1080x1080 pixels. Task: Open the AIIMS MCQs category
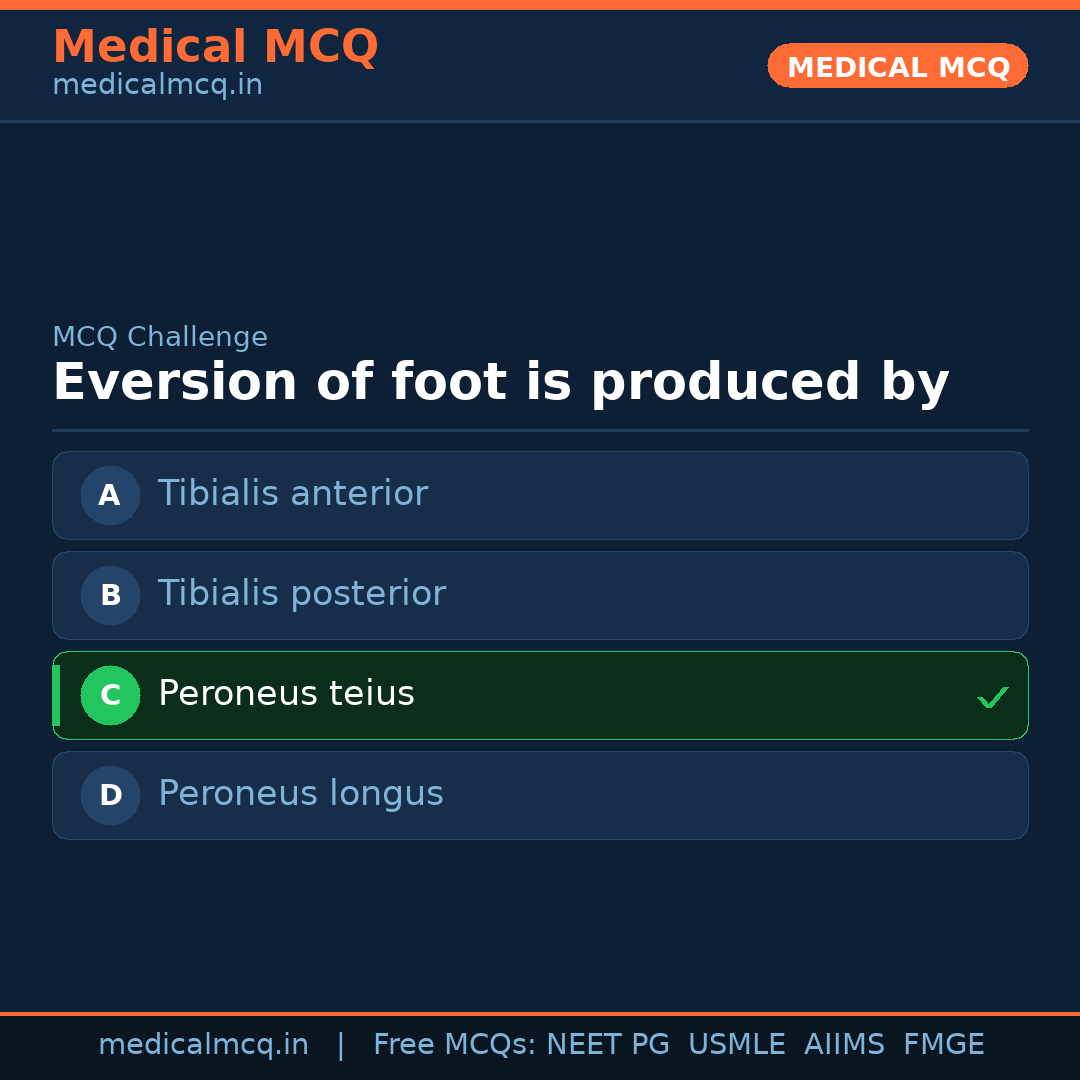point(845,1044)
